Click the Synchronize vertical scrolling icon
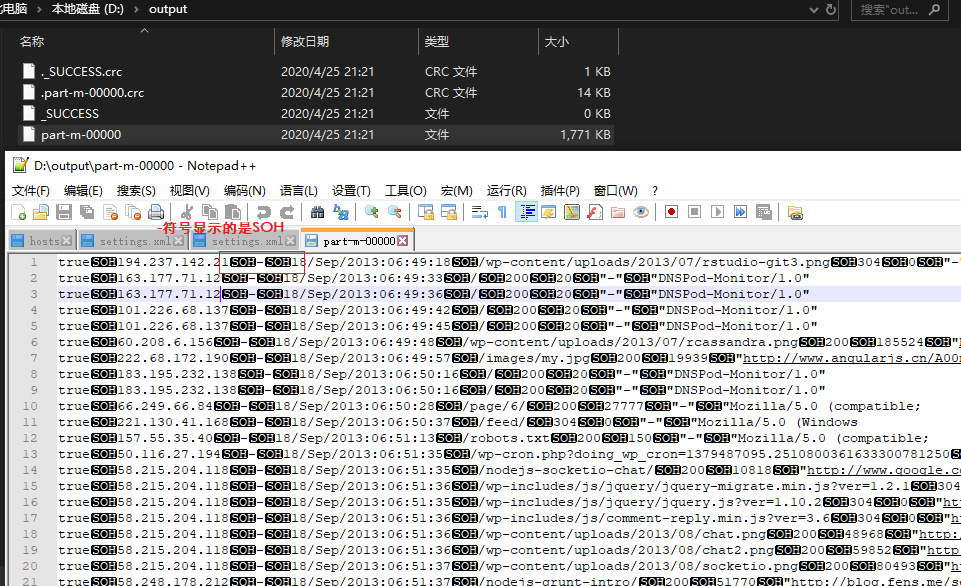Viewport: 961px width, 586px height. pos(425,213)
